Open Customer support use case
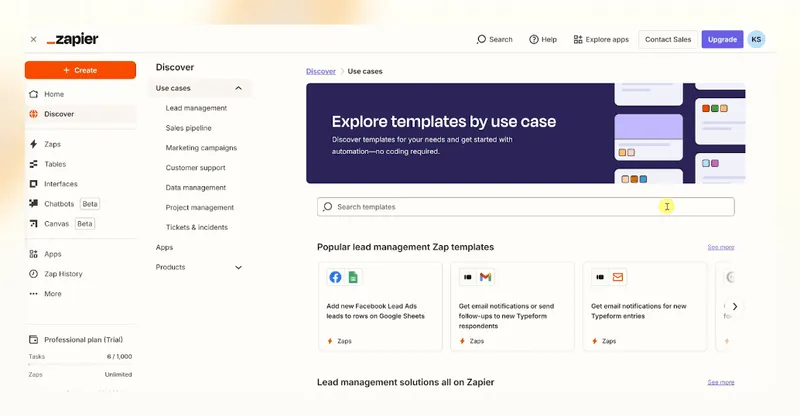The image size is (800, 416). coord(195,168)
